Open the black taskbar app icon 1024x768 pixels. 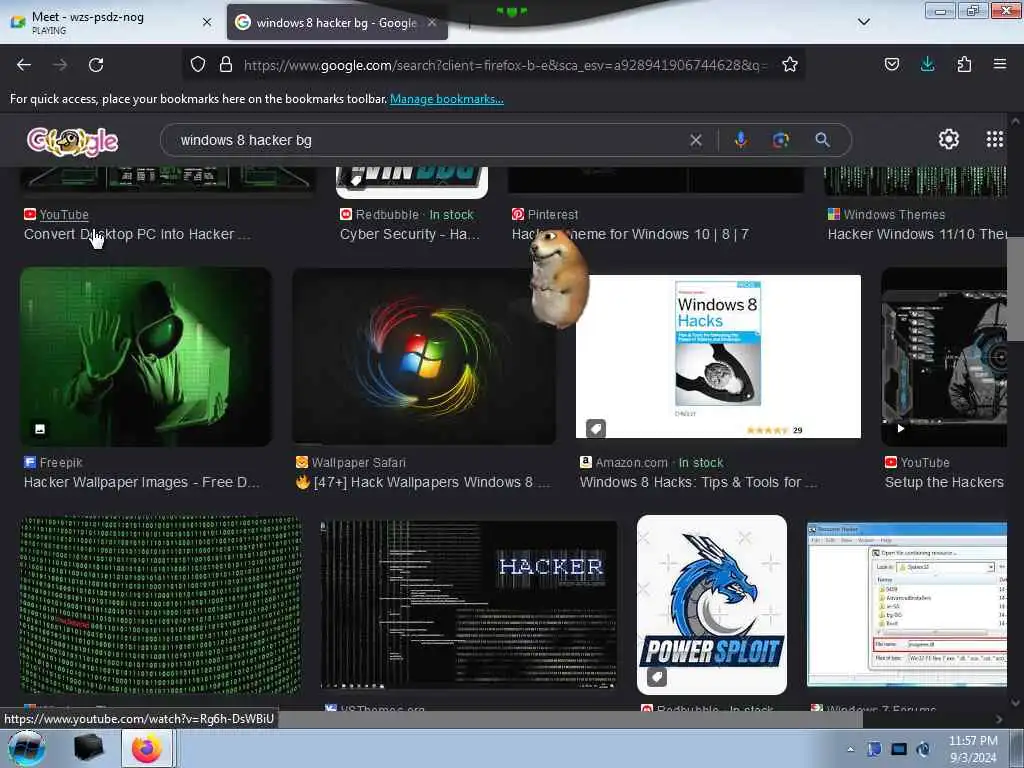pyautogui.click(x=88, y=748)
